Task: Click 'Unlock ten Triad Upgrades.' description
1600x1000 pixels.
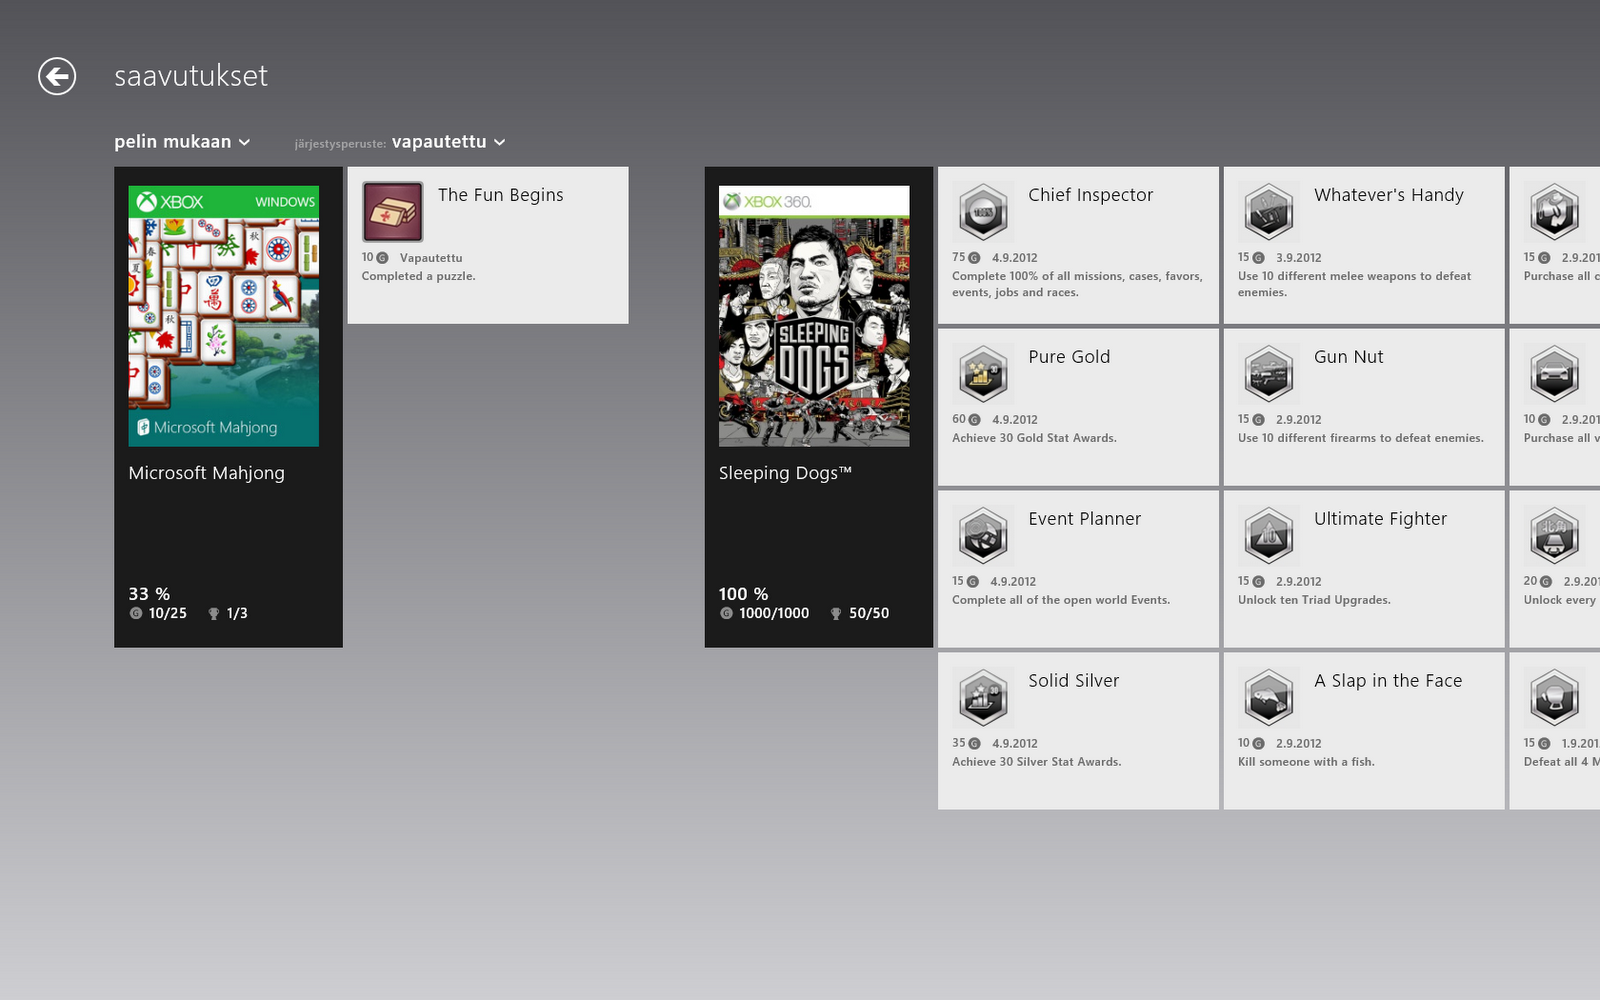Action: tap(1315, 600)
